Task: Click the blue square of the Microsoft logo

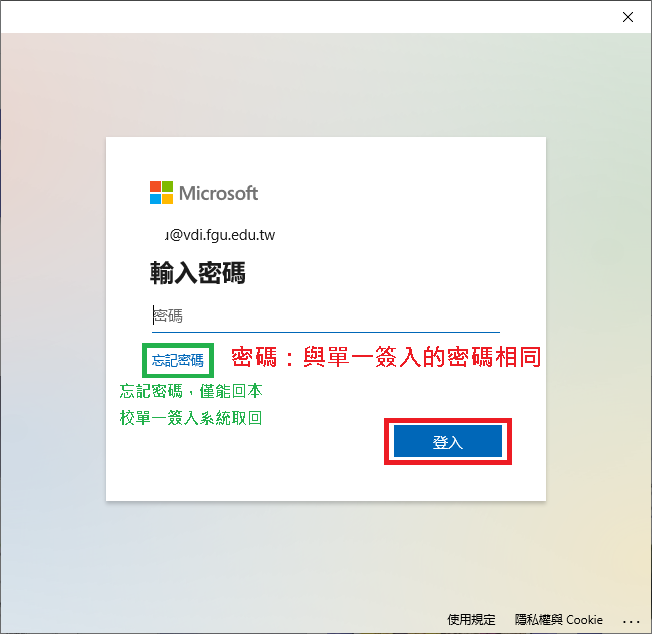Action: pyautogui.click(x=156, y=199)
